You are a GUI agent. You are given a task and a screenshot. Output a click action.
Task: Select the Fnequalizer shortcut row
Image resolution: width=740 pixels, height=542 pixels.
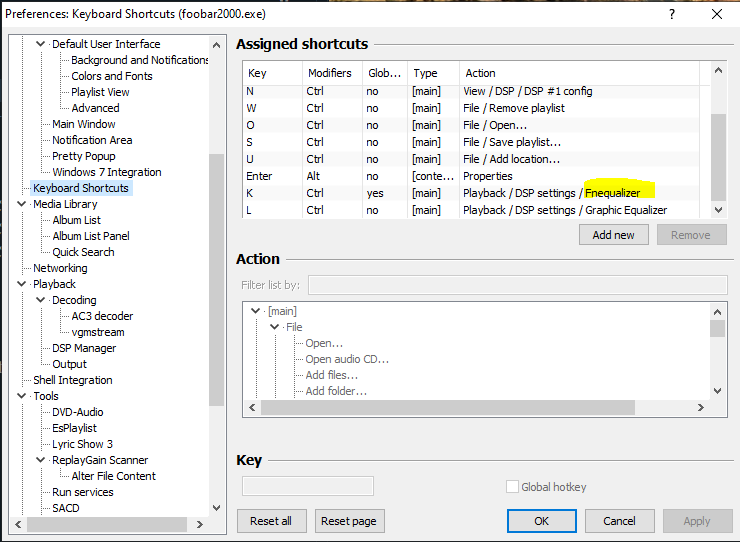pyautogui.click(x=480, y=192)
